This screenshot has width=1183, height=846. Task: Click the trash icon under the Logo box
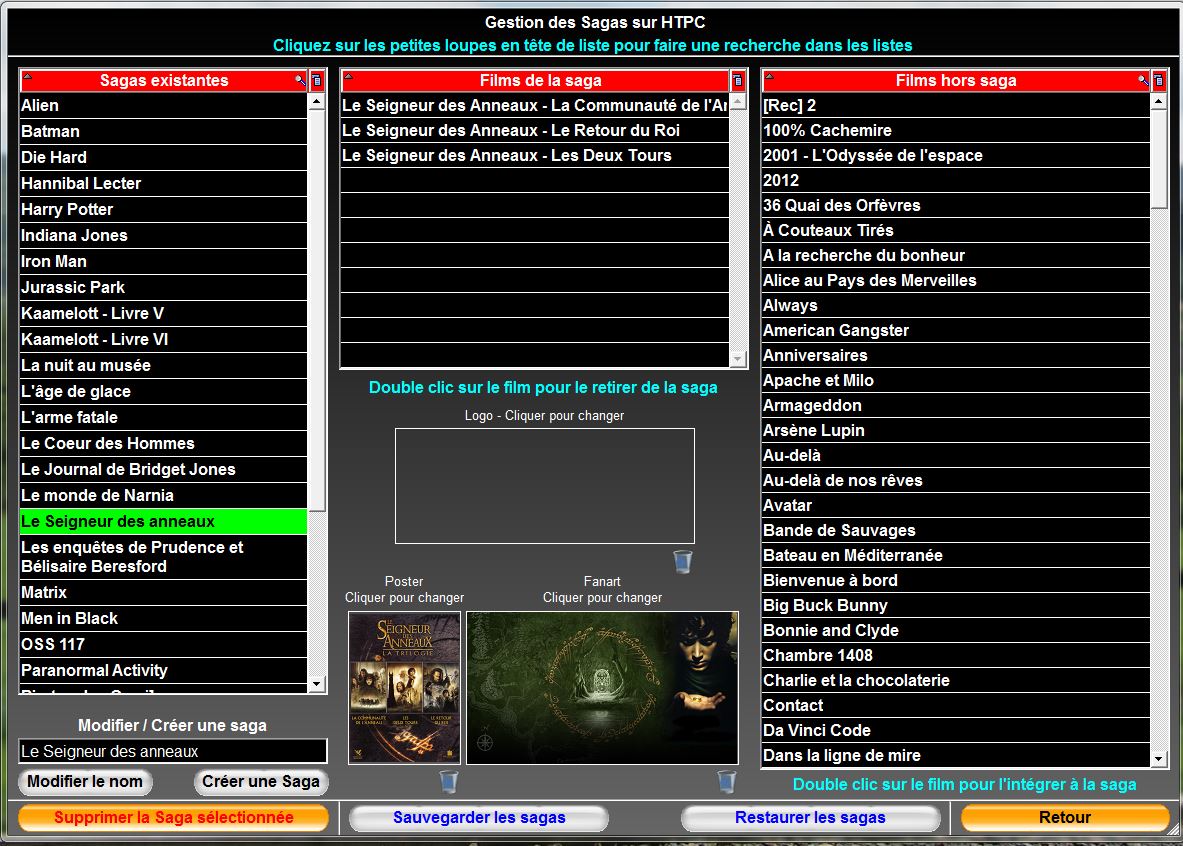[x=683, y=561]
